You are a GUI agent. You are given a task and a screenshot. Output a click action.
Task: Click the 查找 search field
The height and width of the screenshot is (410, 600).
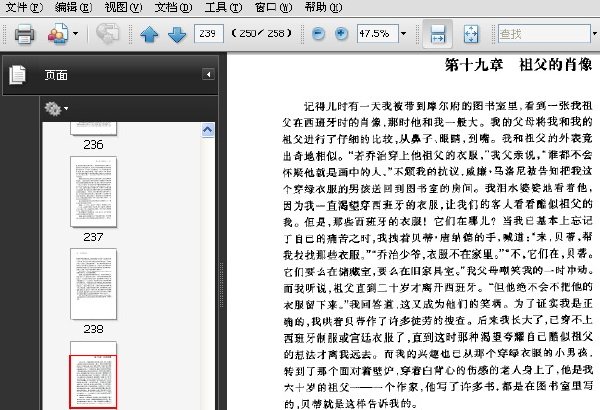pos(544,34)
